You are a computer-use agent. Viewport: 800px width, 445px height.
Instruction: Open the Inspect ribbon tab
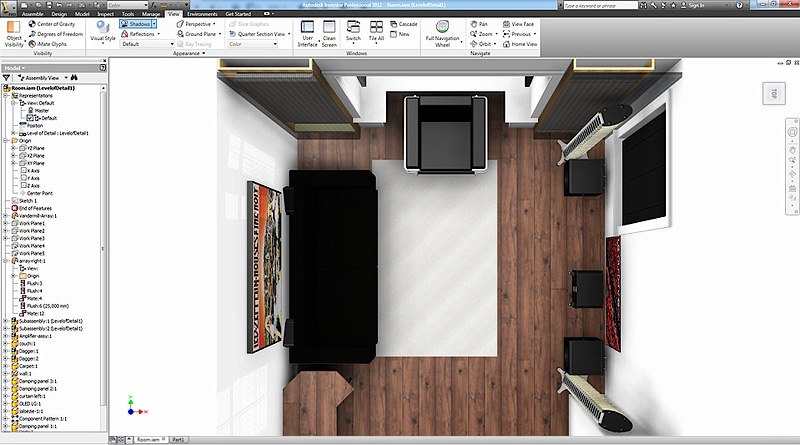104,14
